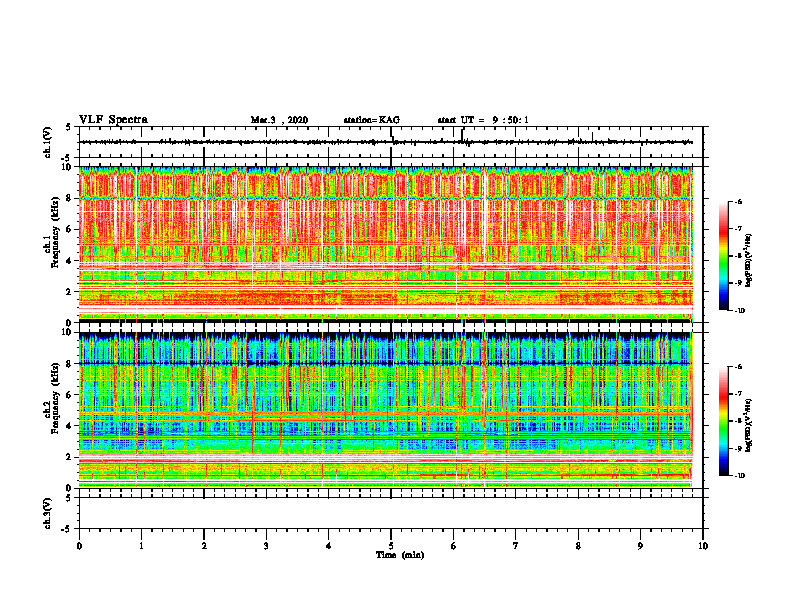Click time axis tick label "1"

point(141,546)
